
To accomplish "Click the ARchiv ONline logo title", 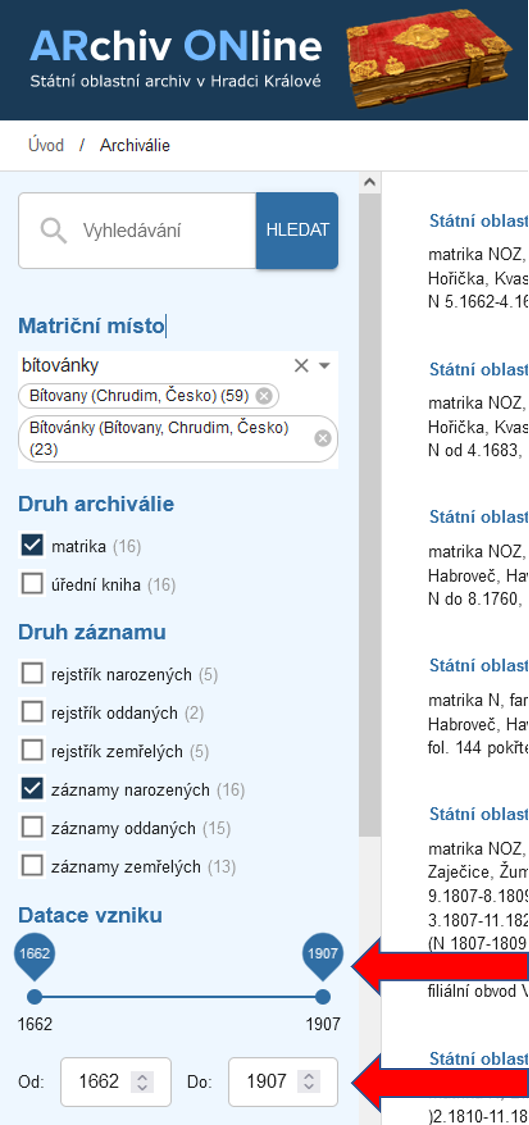I will 176,47.
